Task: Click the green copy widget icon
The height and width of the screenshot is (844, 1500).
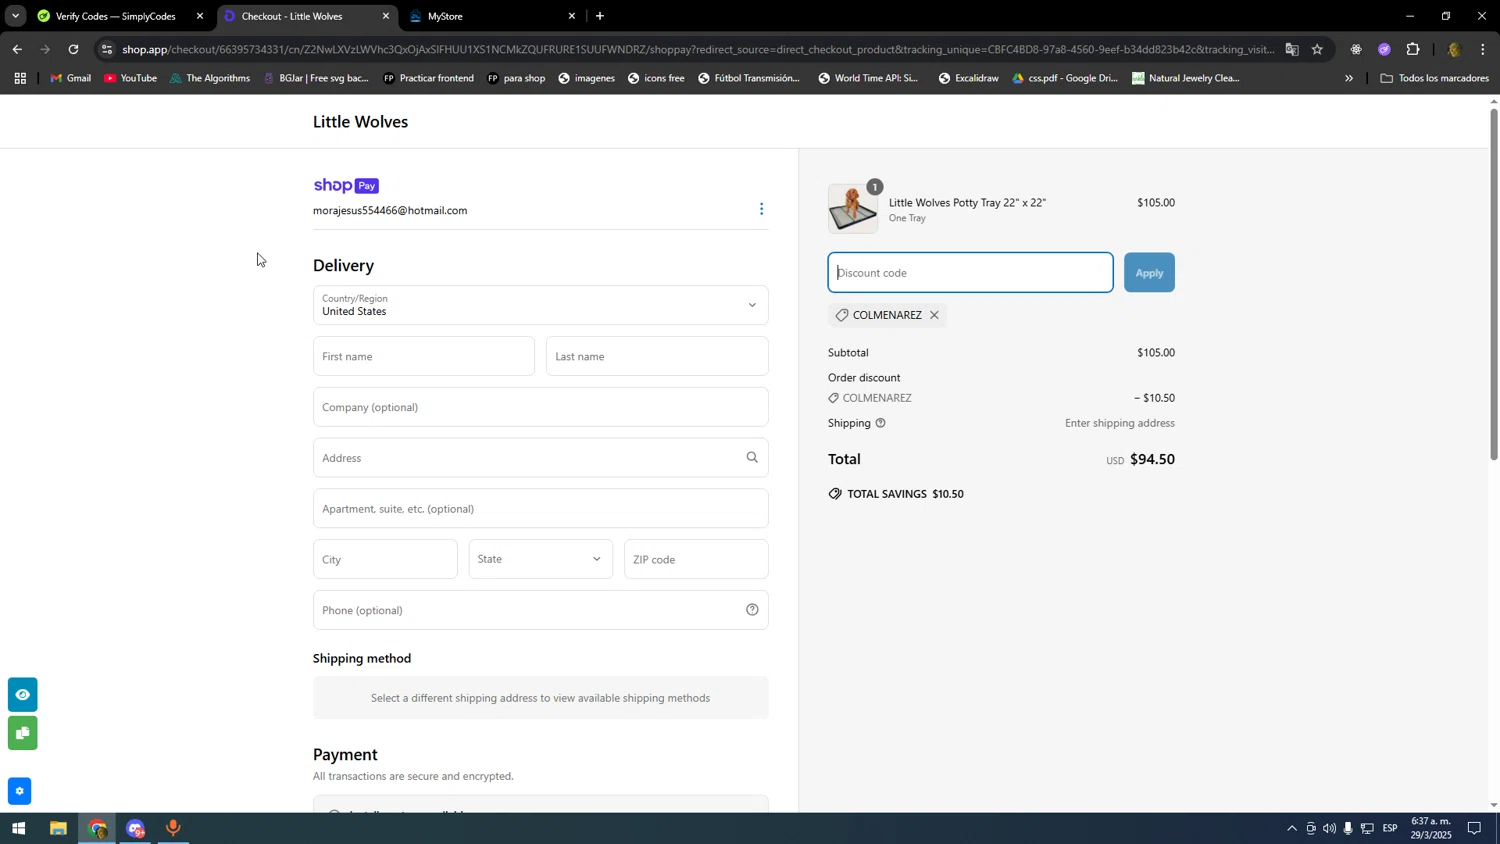Action: (22, 733)
